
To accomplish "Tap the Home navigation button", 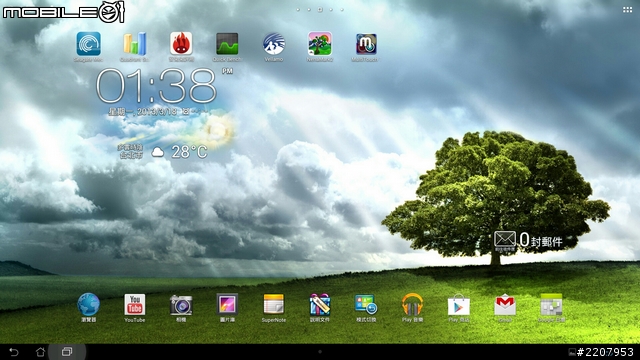I will 40,352.
